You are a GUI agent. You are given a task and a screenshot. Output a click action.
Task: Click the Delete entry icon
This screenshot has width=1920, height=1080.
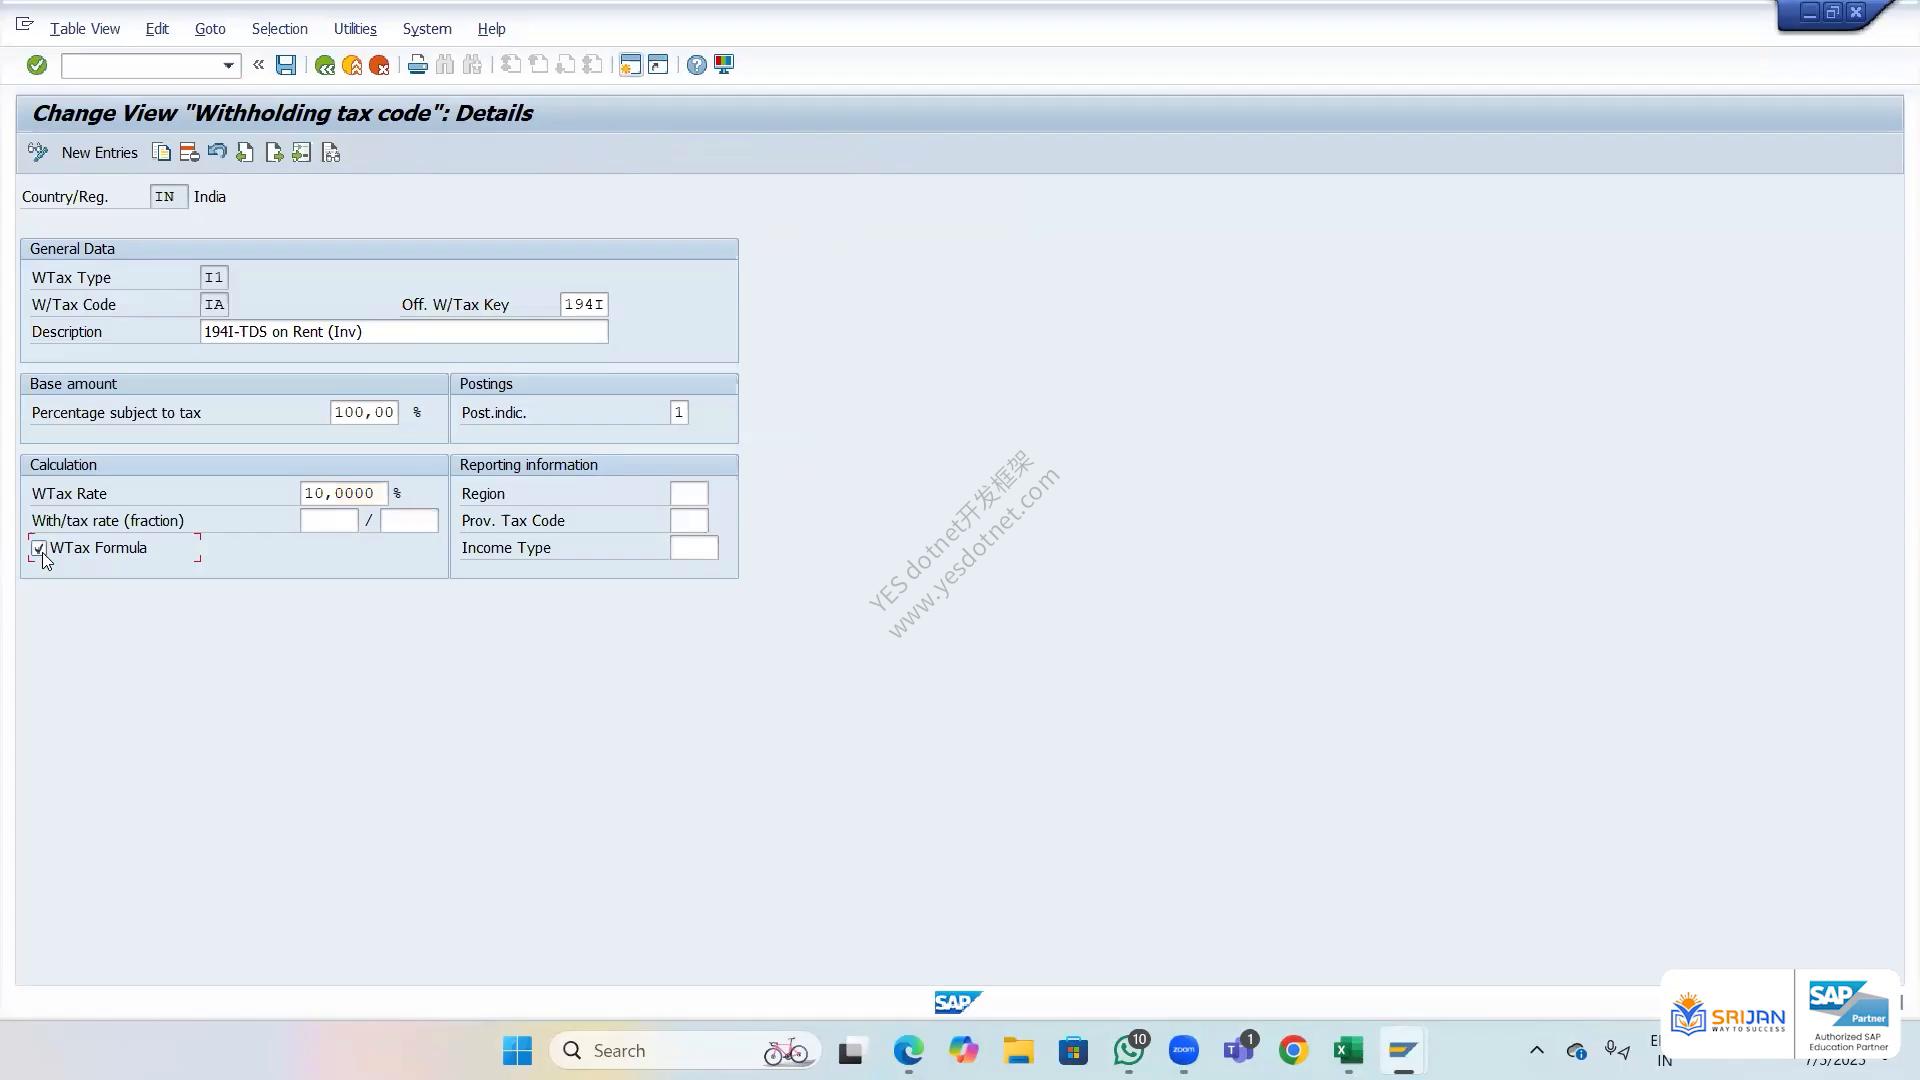point(189,152)
